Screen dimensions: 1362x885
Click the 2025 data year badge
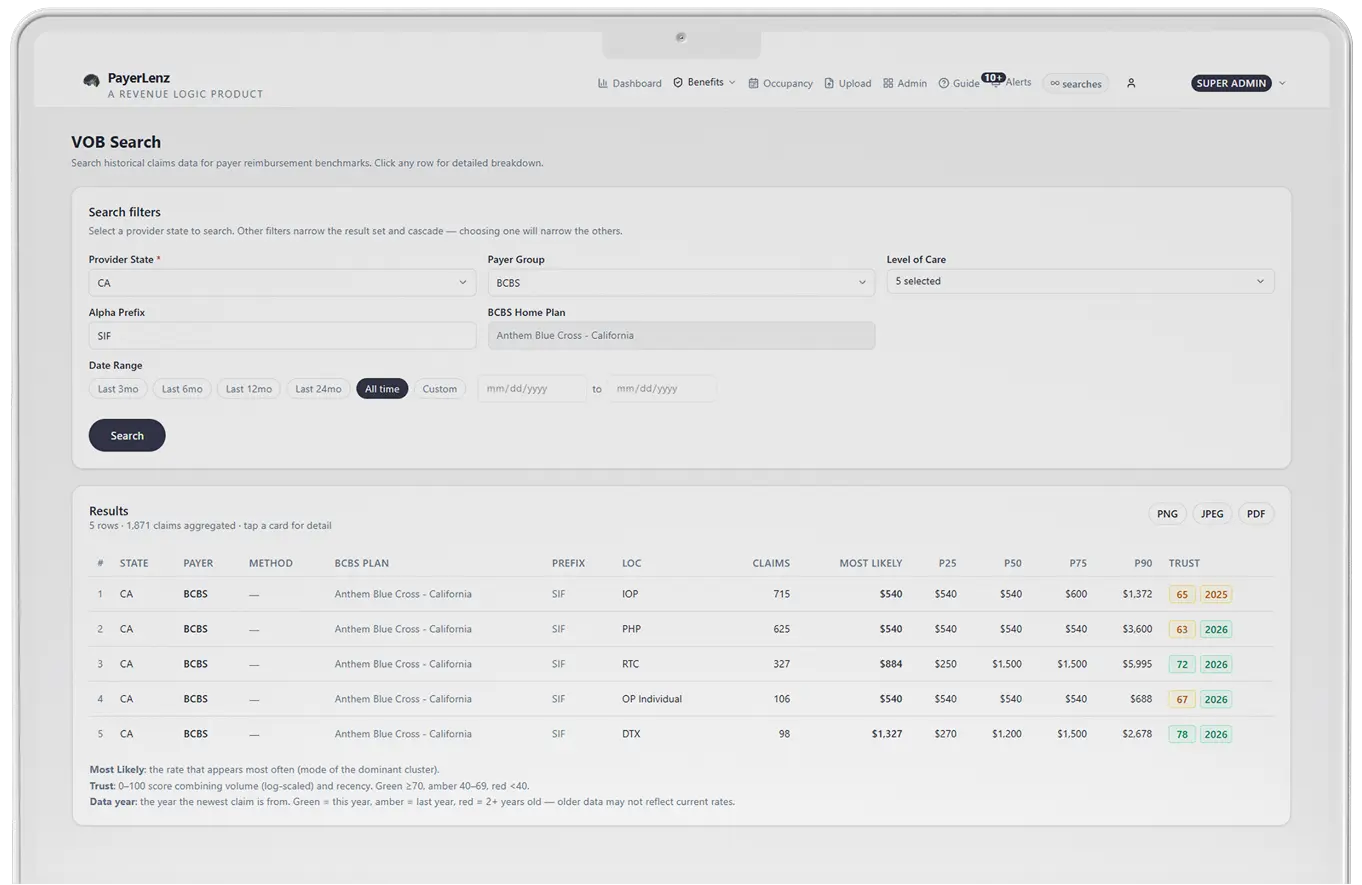point(1216,594)
